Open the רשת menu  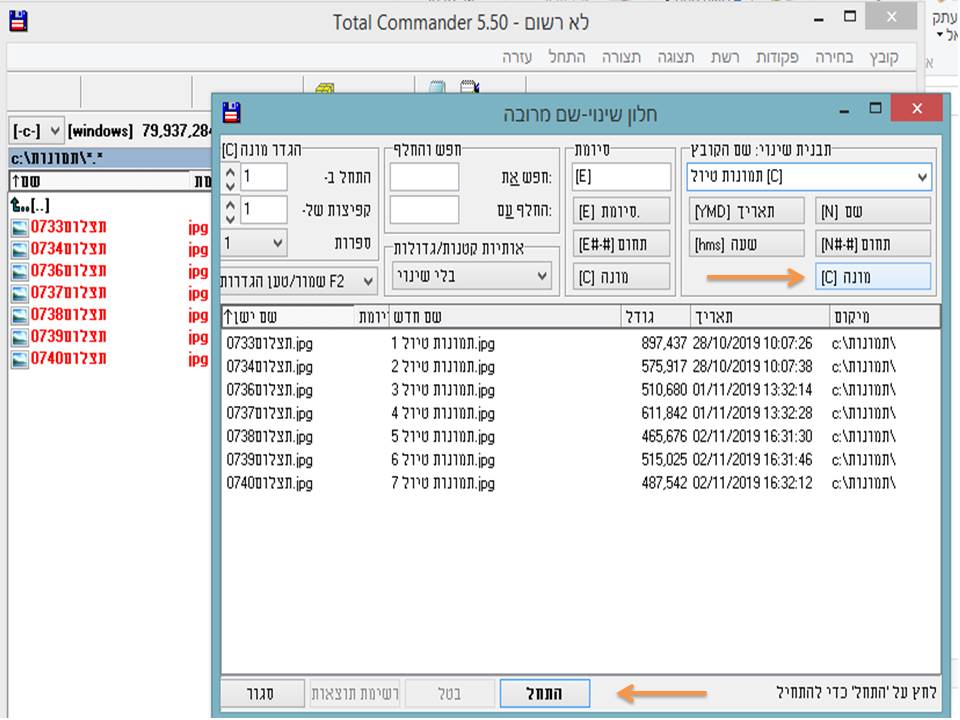coord(725,57)
